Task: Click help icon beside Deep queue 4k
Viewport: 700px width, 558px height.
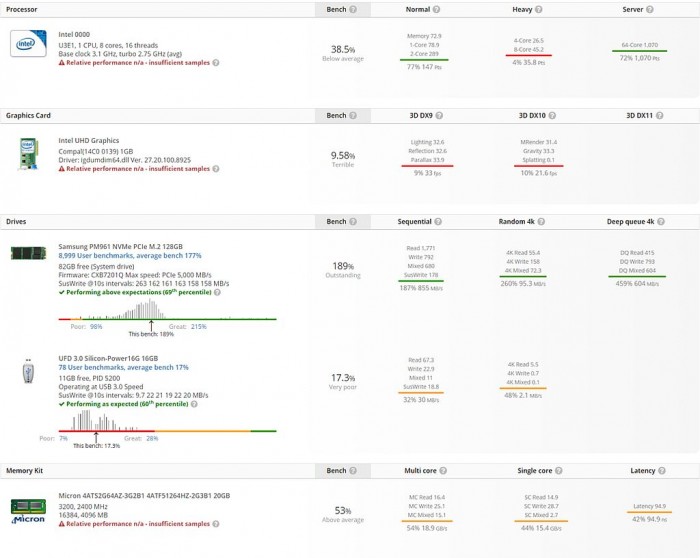Action: point(660,221)
